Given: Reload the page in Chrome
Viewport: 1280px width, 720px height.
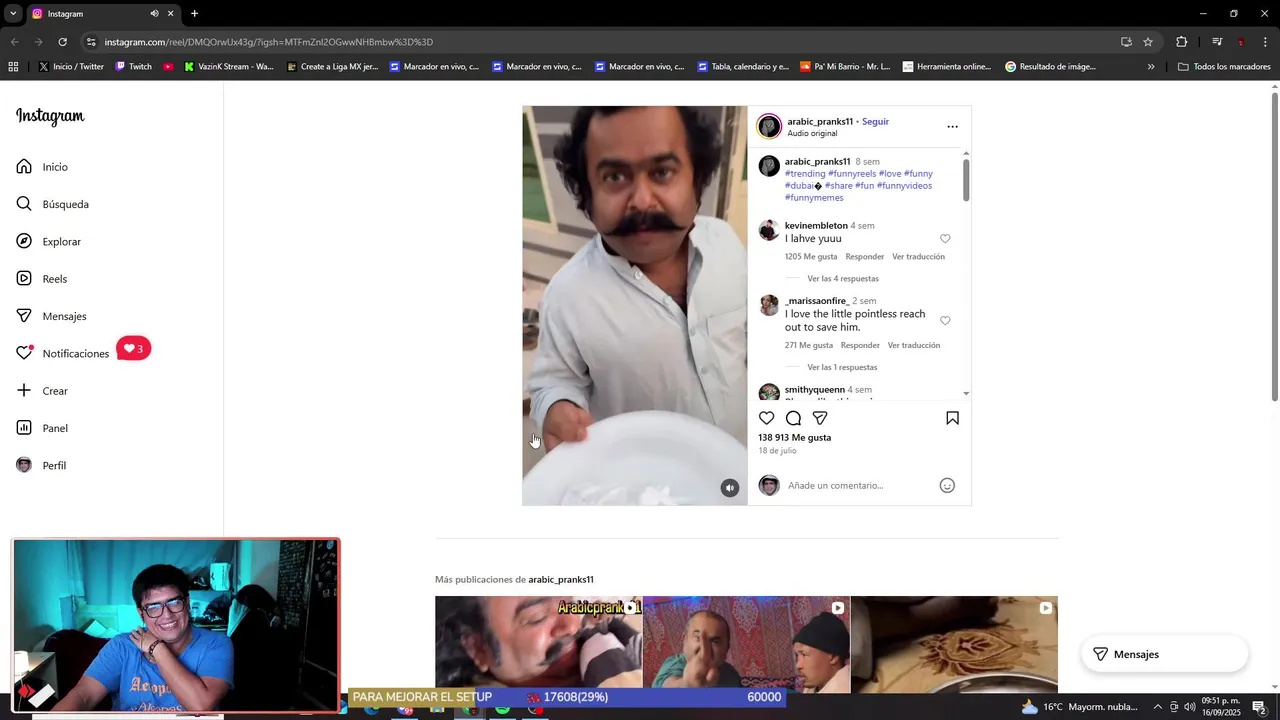Looking at the screenshot, I should tap(62, 42).
